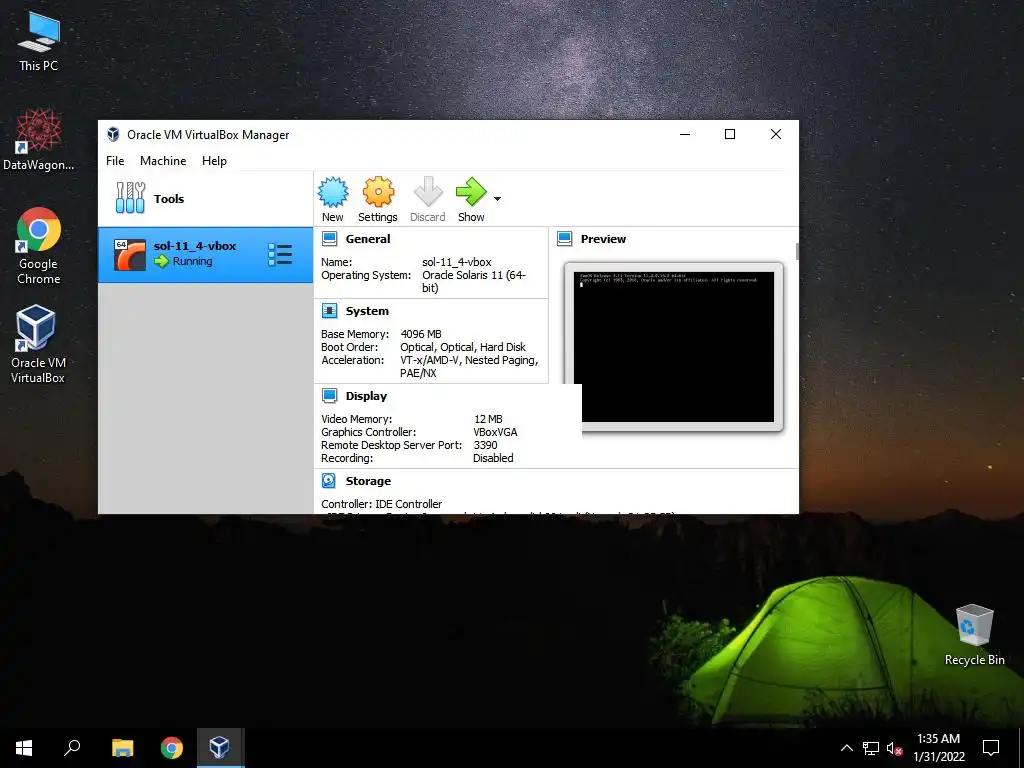
Task: Click the Discard toolbar icon
Action: coord(428,192)
